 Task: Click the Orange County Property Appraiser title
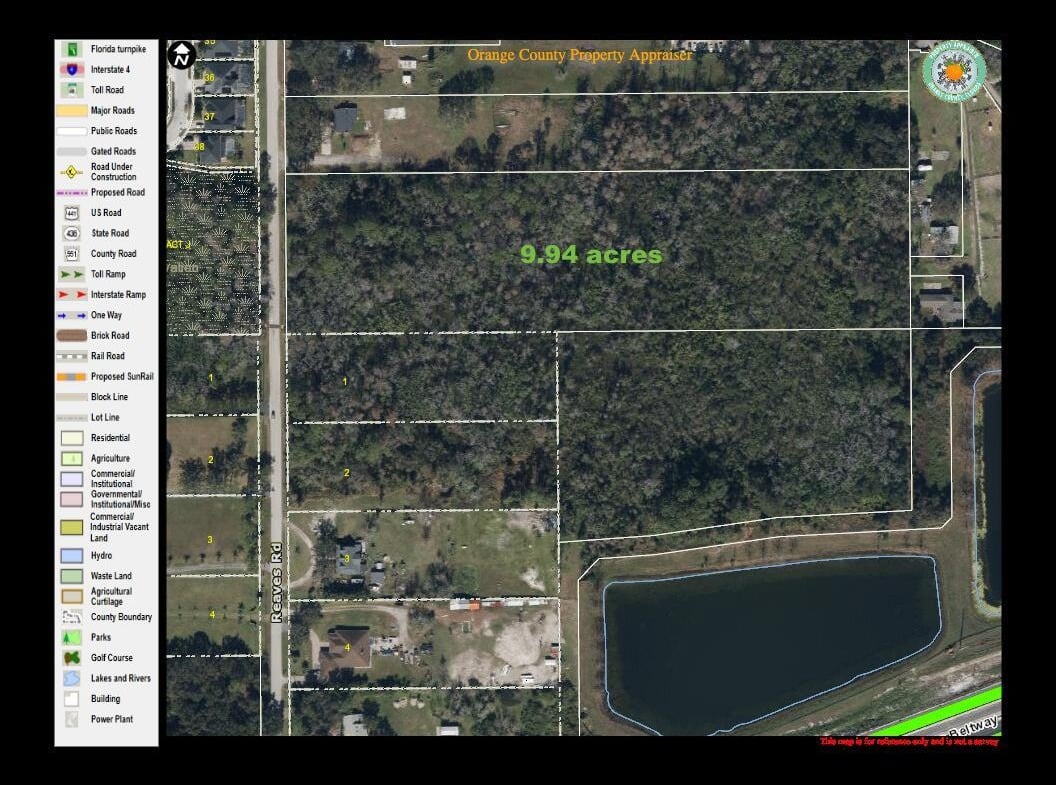click(x=579, y=55)
